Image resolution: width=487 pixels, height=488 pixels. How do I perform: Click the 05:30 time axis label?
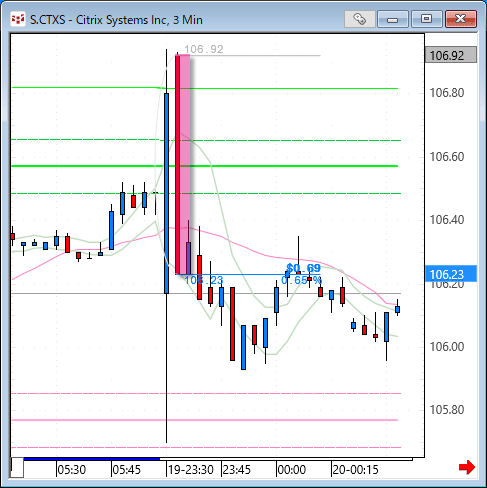(x=72, y=470)
